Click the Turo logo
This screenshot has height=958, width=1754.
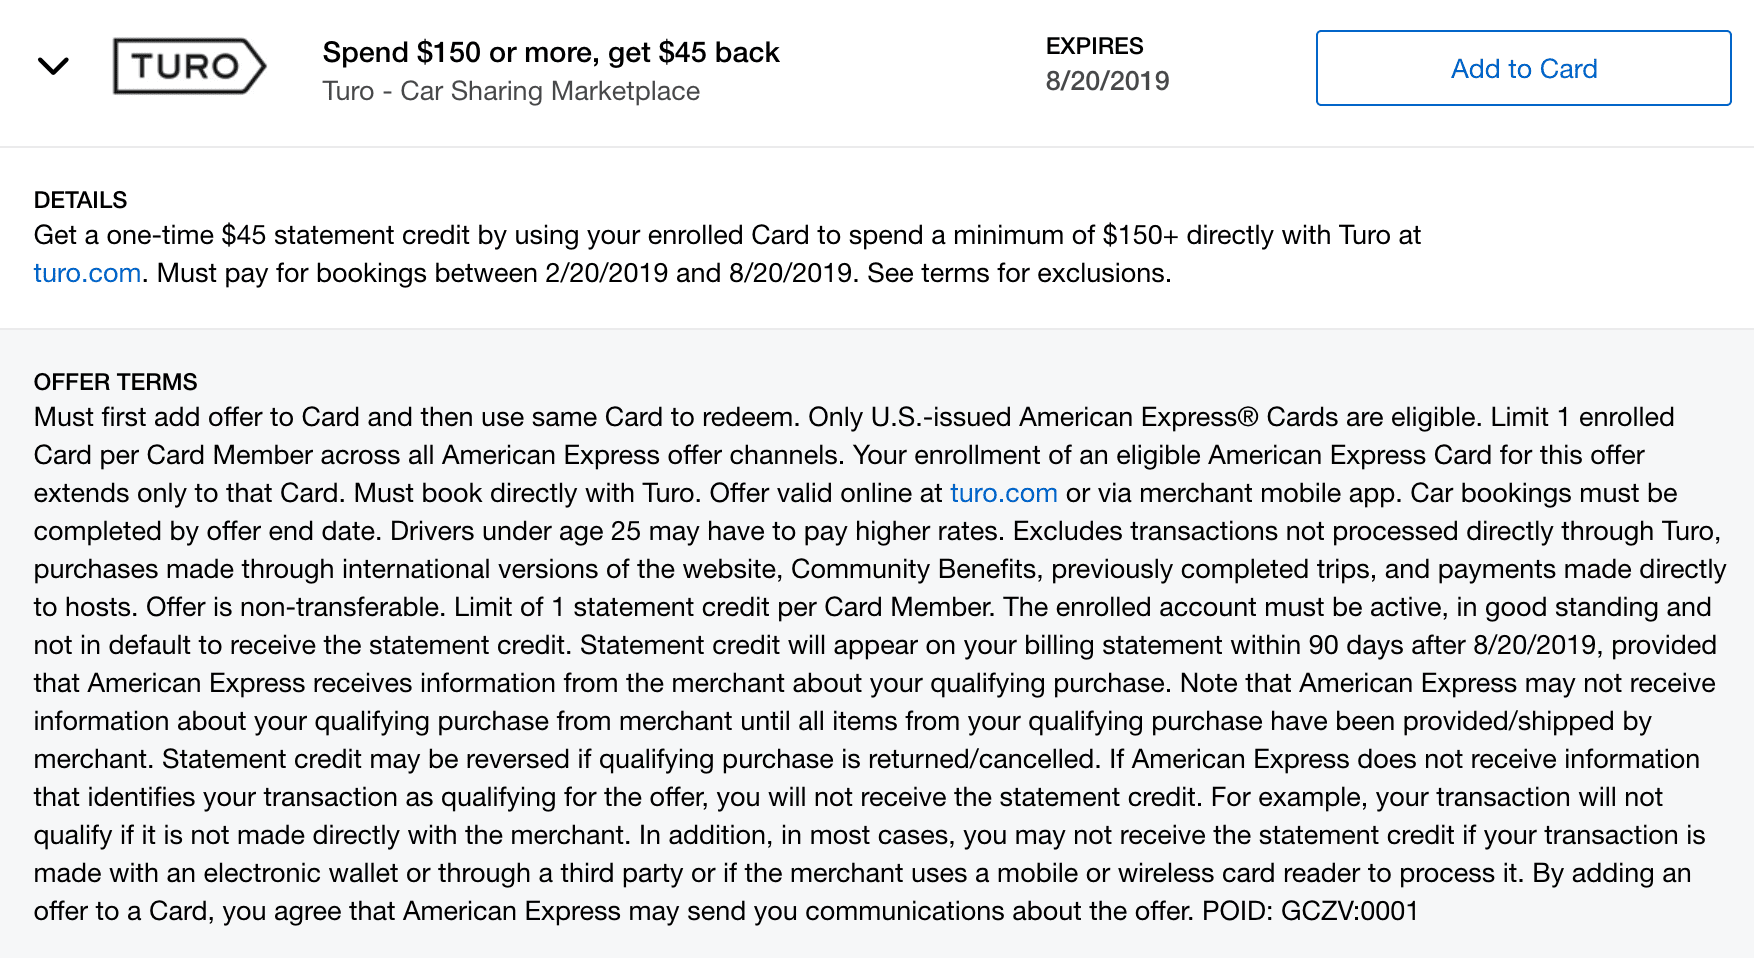(190, 66)
